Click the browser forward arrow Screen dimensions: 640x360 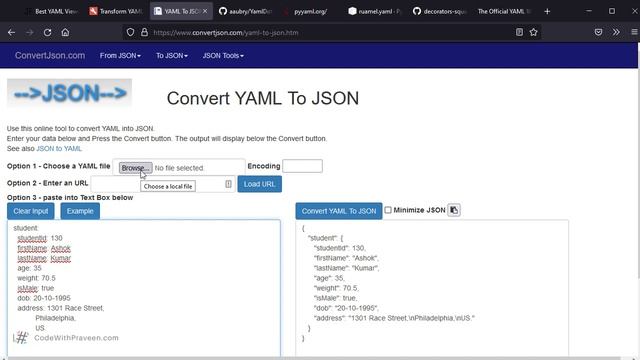click(x=29, y=32)
